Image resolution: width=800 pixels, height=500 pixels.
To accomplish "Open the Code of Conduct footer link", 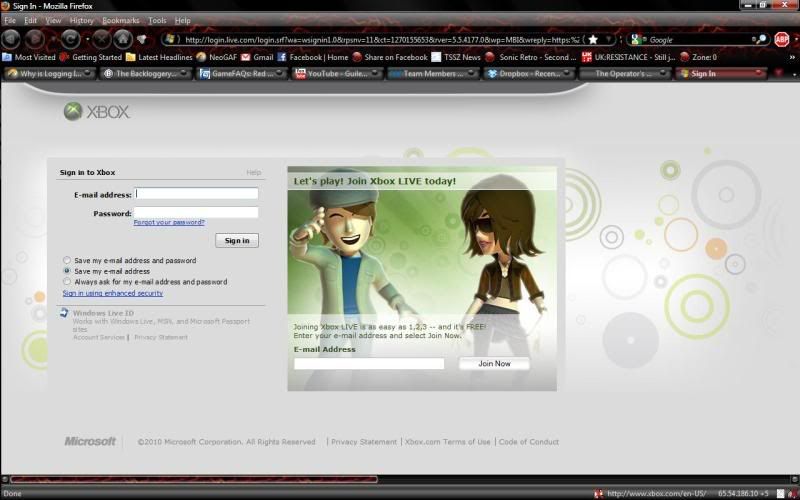I will point(529,442).
